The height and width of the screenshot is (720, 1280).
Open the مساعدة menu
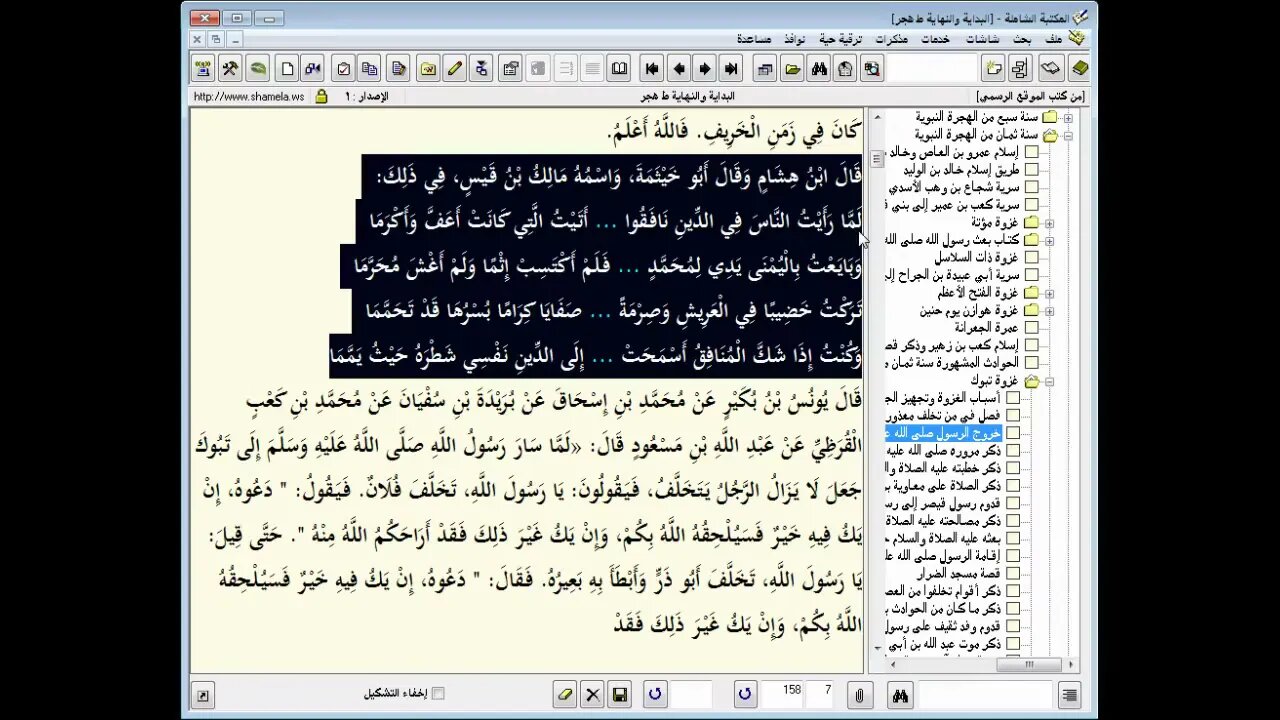[754, 39]
